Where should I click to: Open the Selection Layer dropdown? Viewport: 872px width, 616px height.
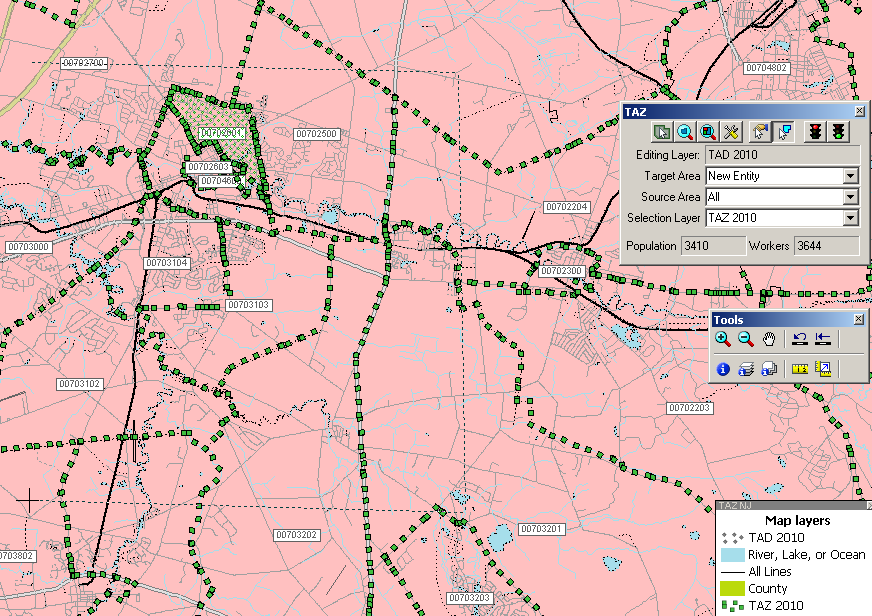pos(850,218)
